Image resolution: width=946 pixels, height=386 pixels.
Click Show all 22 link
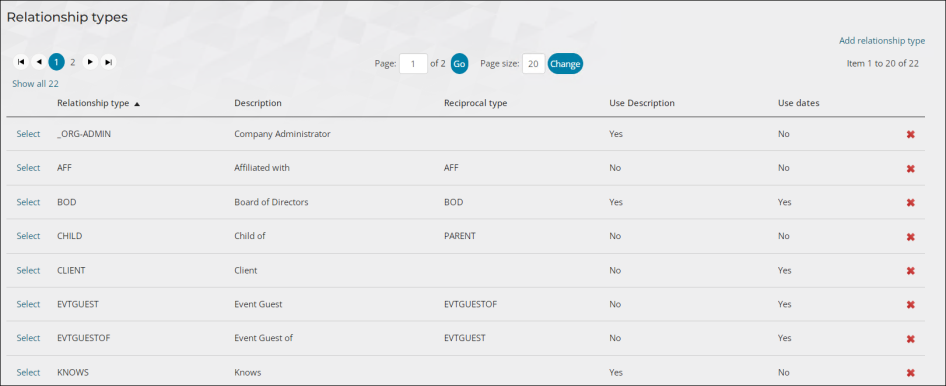pyautogui.click(x=35, y=84)
